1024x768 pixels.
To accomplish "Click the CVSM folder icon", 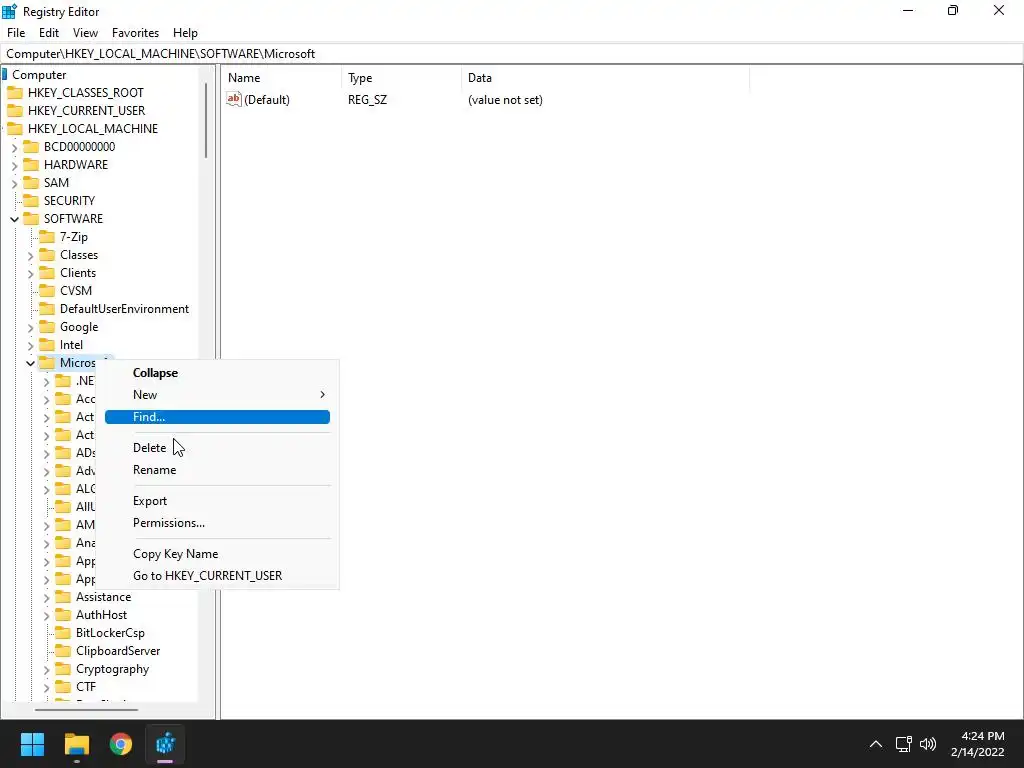I will pos(47,291).
